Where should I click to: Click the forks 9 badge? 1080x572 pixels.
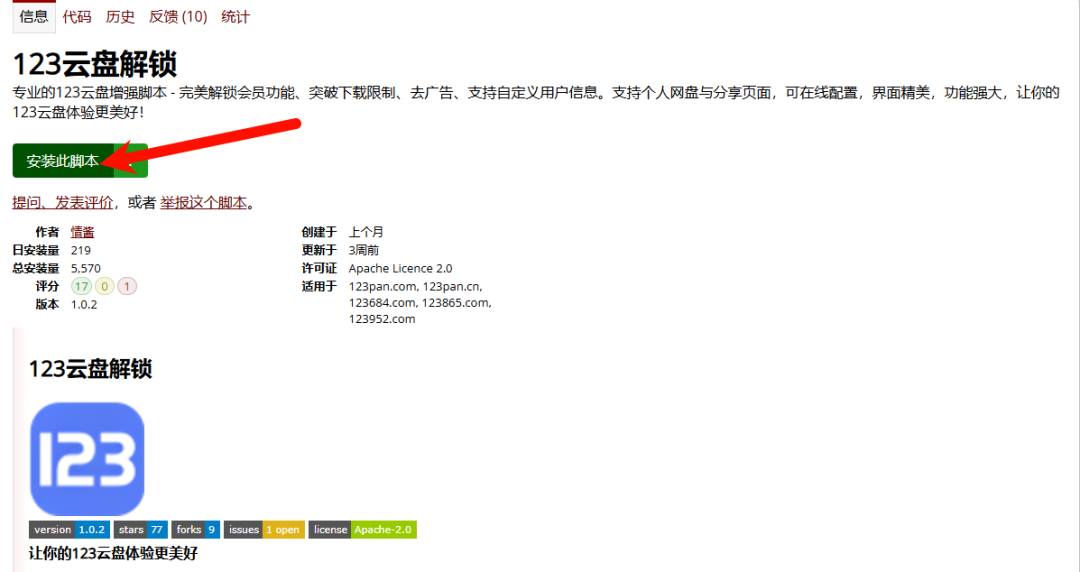click(x=196, y=529)
